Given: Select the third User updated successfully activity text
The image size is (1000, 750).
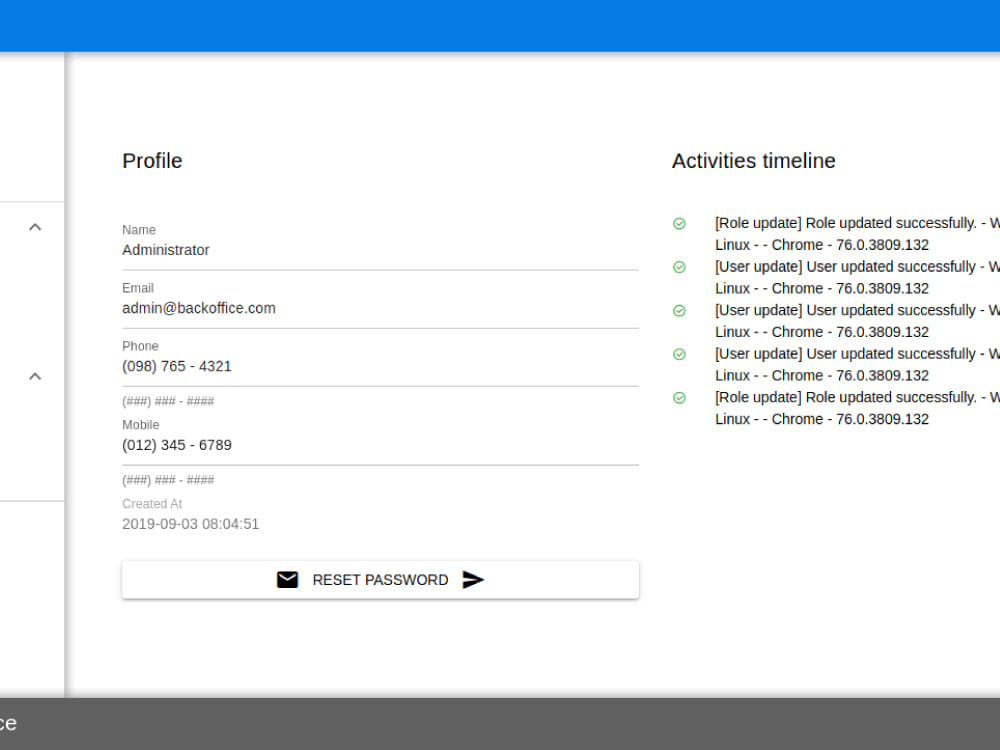Looking at the screenshot, I should [857, 354].
